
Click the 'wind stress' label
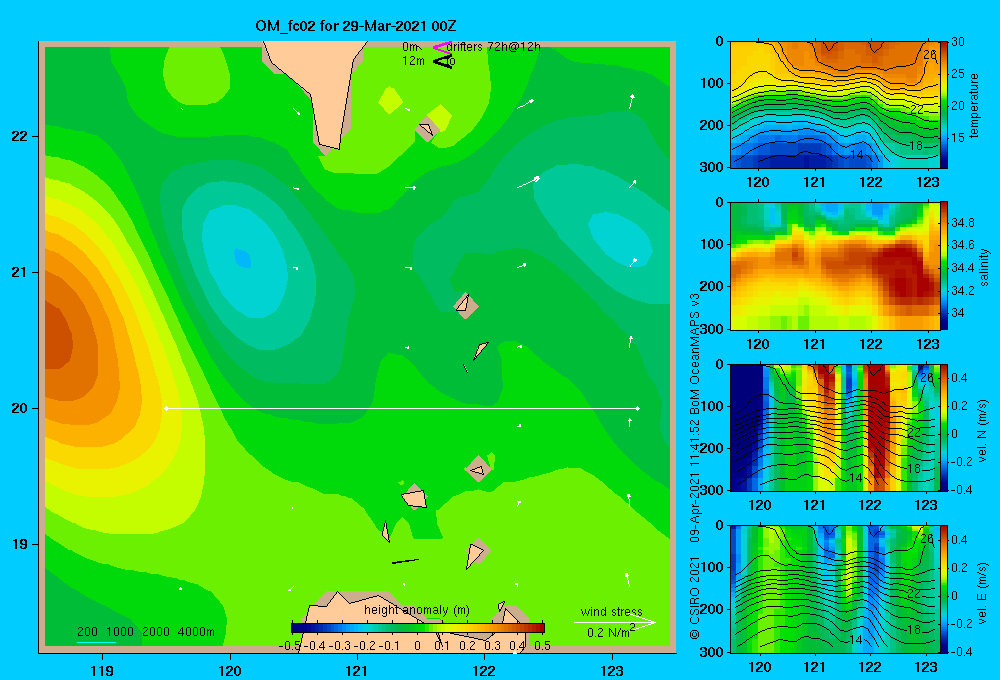(x=612, y=611)
